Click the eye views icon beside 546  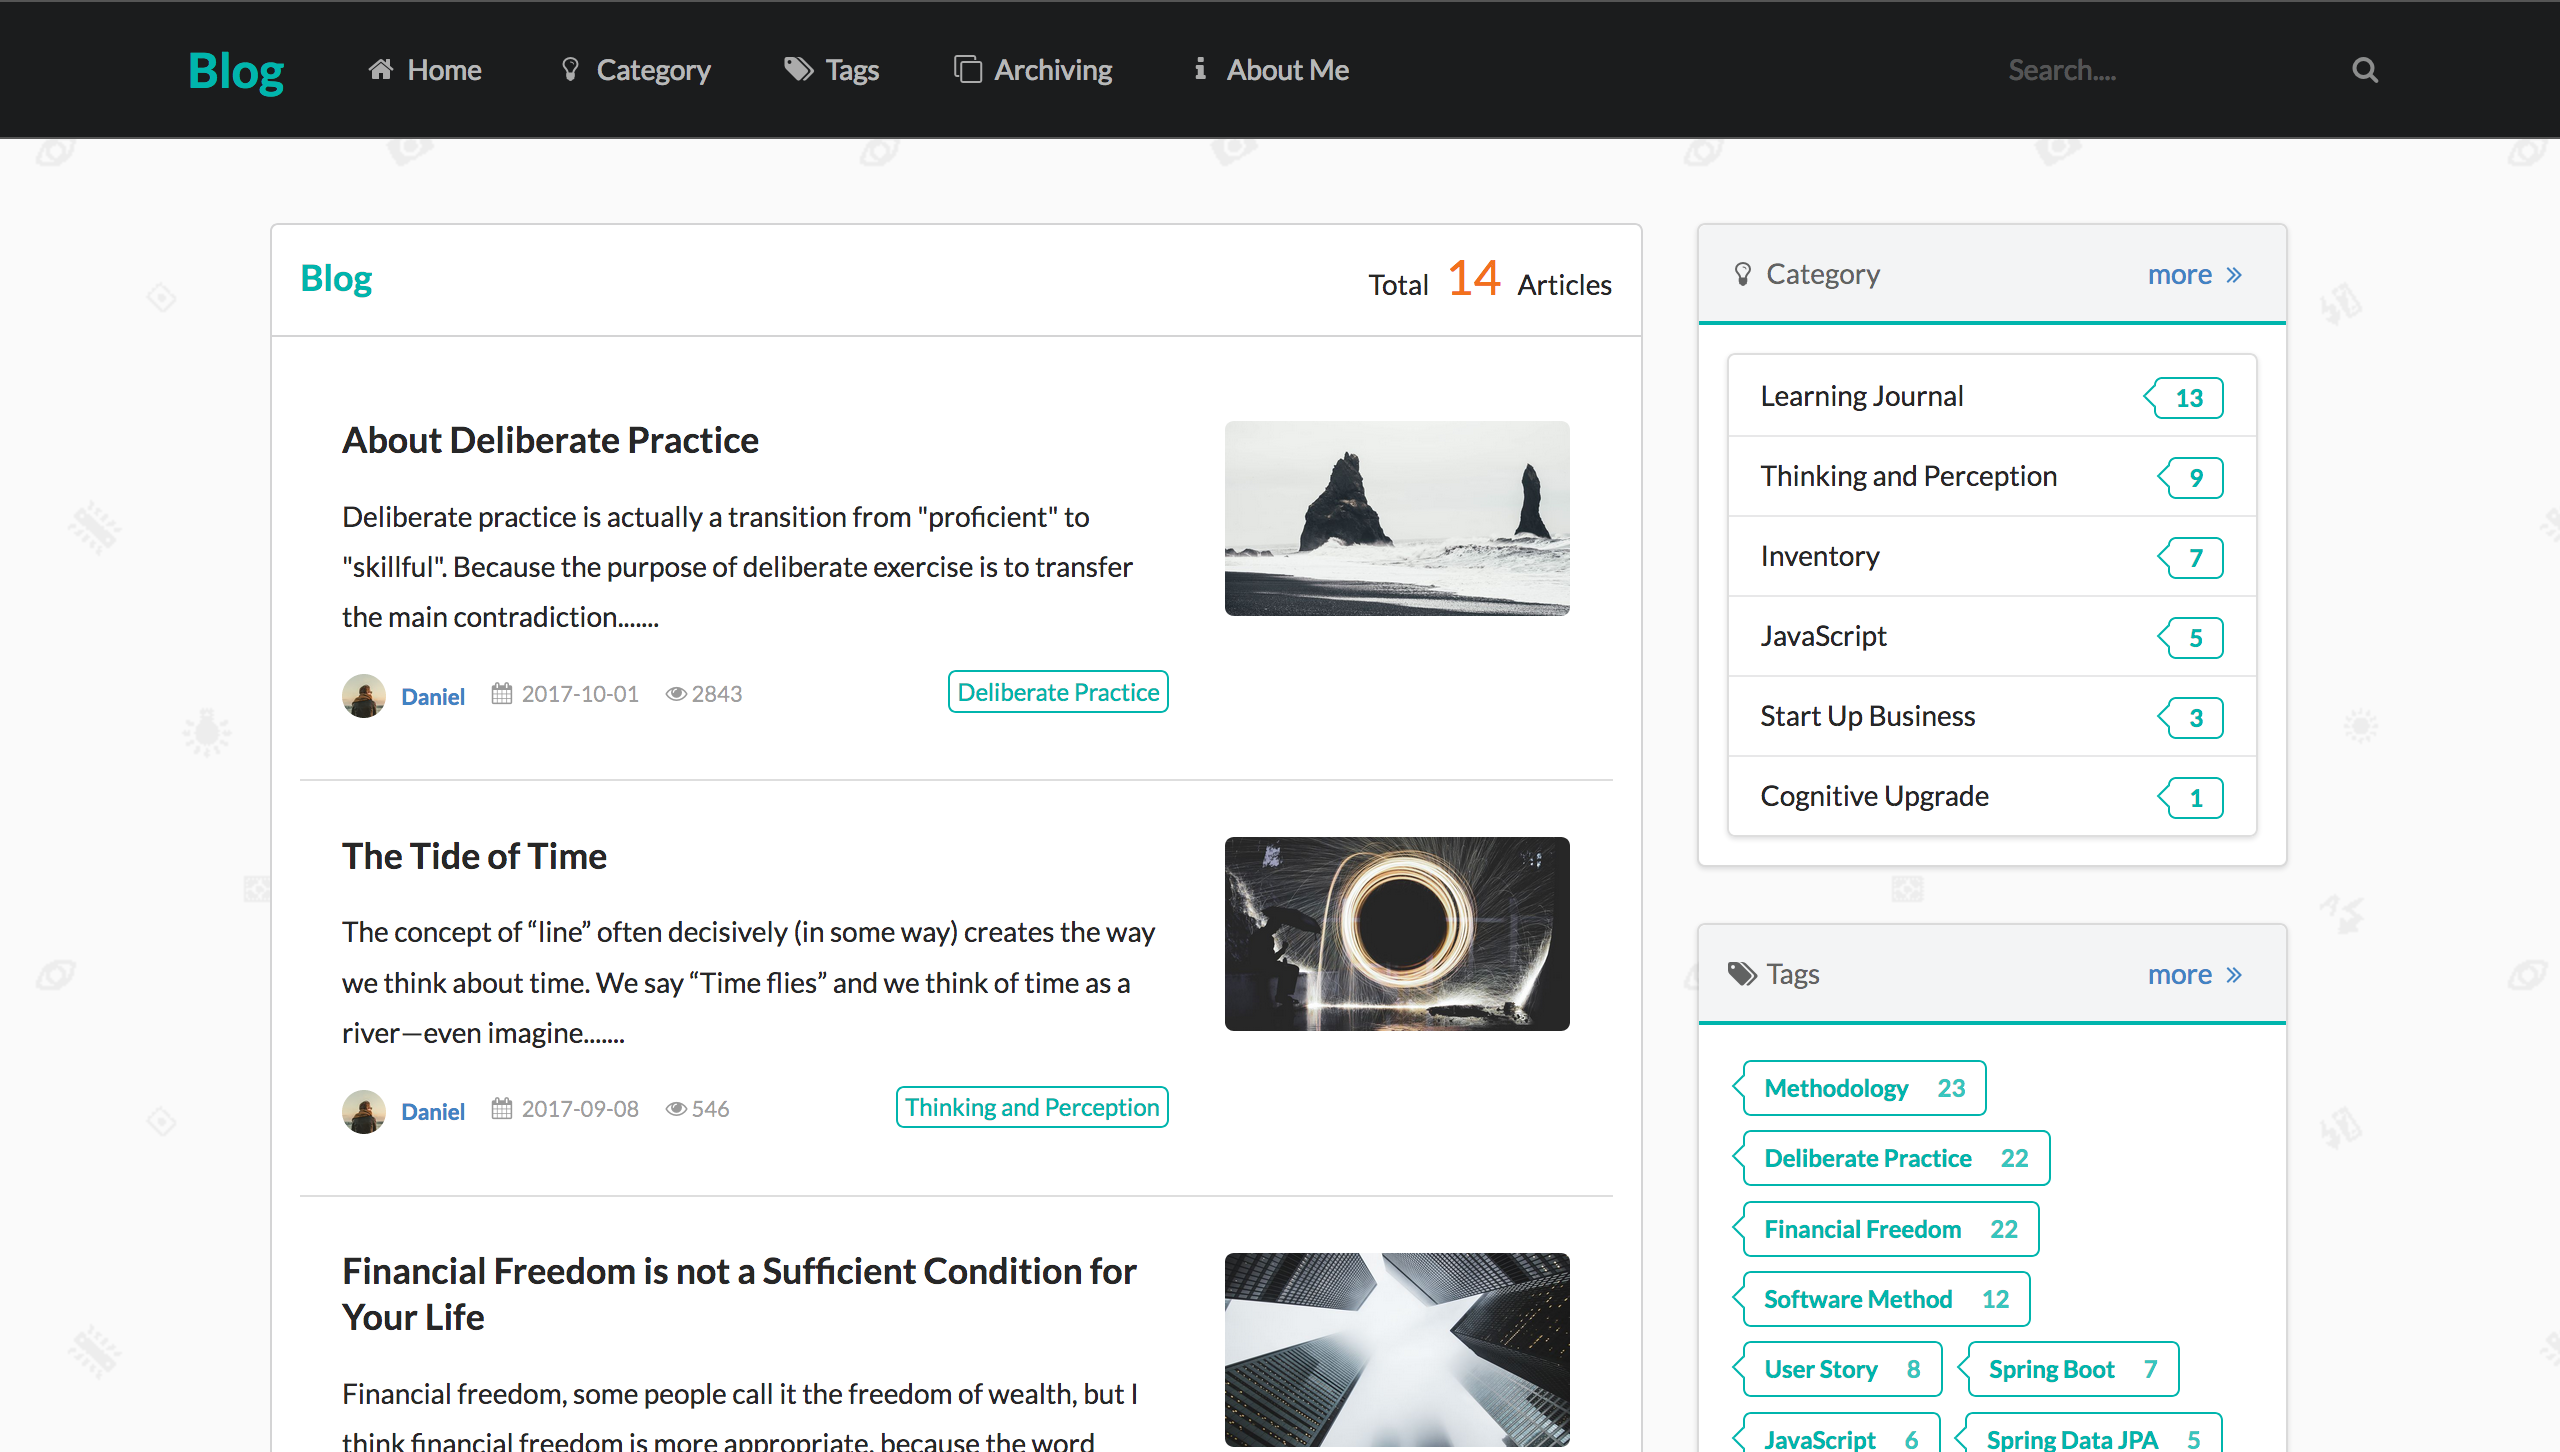click(676, 1109)
